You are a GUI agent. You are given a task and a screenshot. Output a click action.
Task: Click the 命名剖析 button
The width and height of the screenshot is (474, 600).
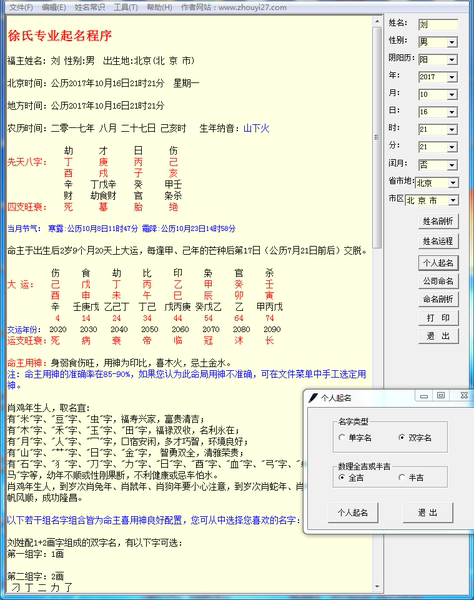pos(438,299)
